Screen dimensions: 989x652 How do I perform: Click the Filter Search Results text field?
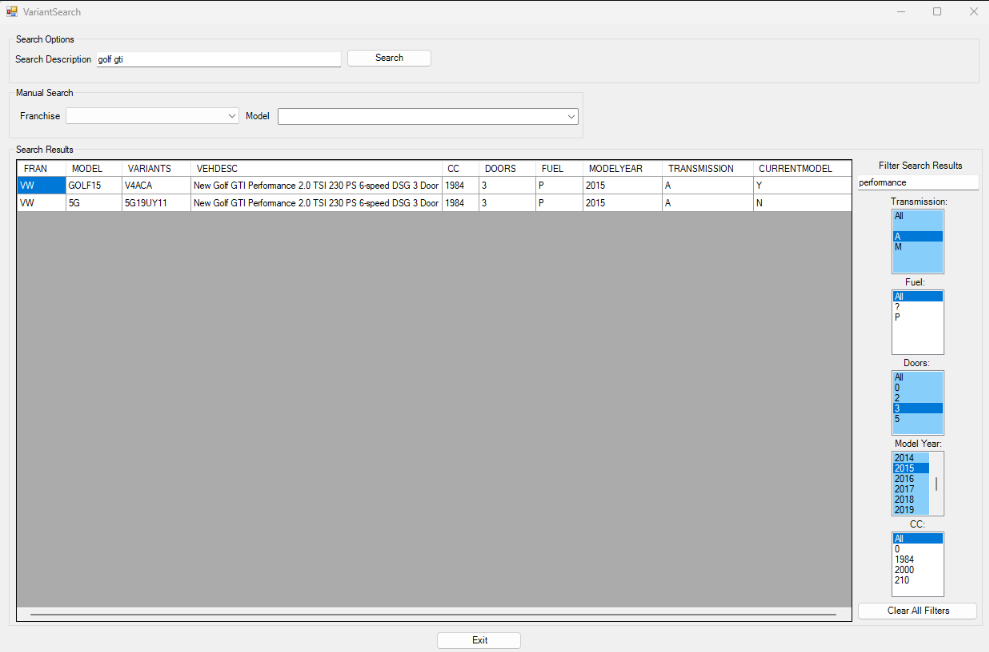pos(918,182)
